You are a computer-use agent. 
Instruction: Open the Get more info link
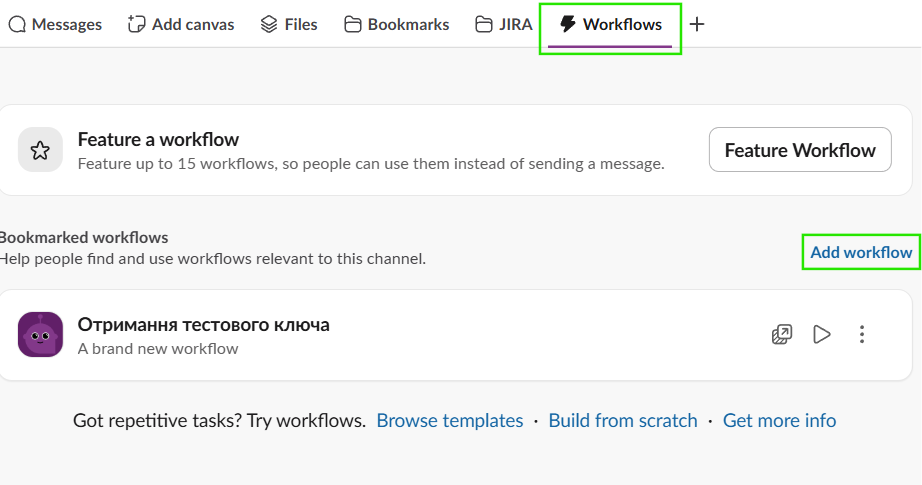779,421
